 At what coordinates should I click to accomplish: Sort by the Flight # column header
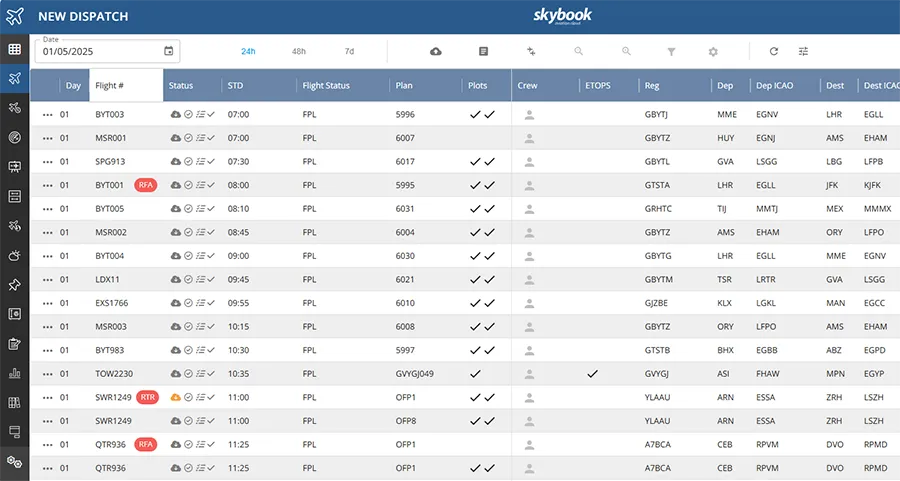tap(126, 86)
